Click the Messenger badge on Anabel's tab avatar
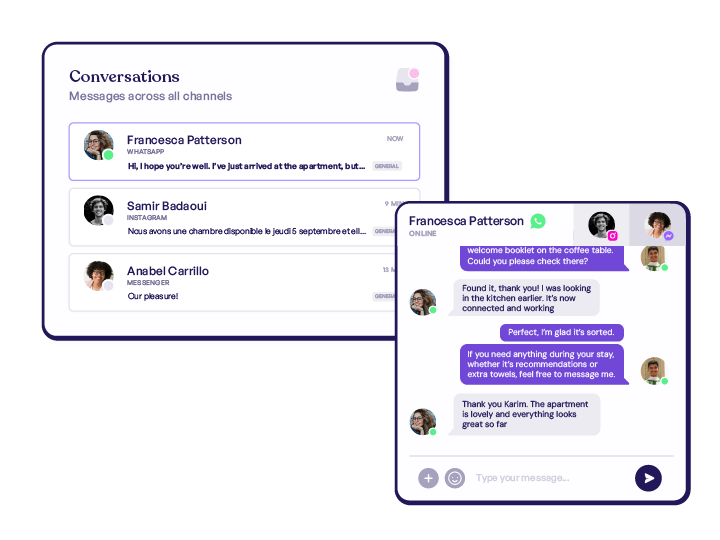Viewport: 720px width, 540px height. tap(669, 236)
